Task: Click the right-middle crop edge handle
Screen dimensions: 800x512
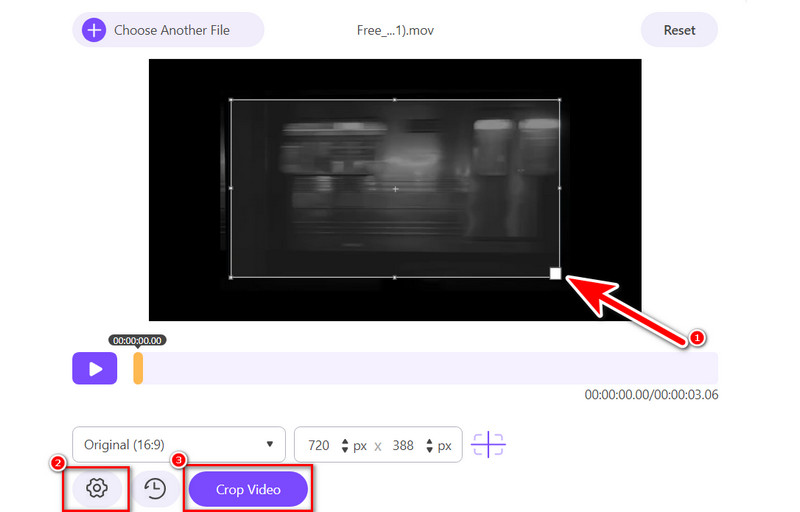Action: [x=560, y=188]
